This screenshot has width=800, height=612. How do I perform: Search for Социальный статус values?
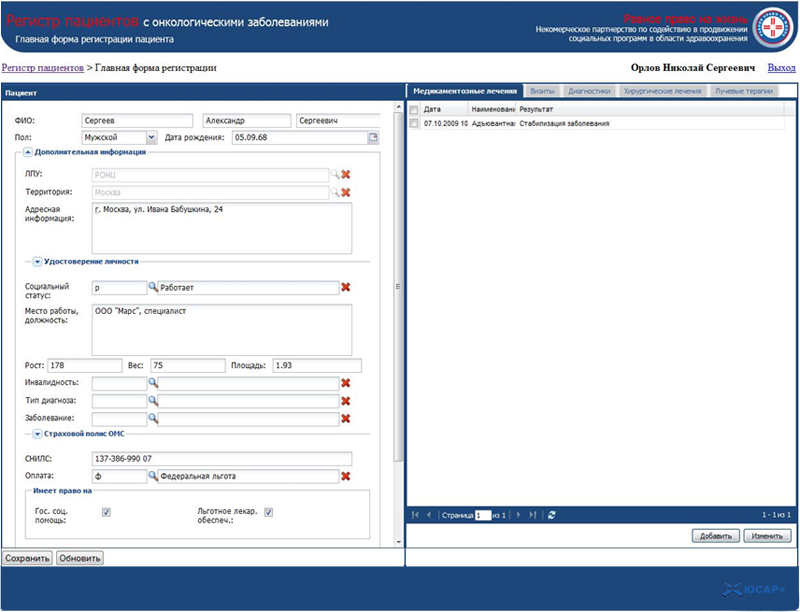point(153,287)
